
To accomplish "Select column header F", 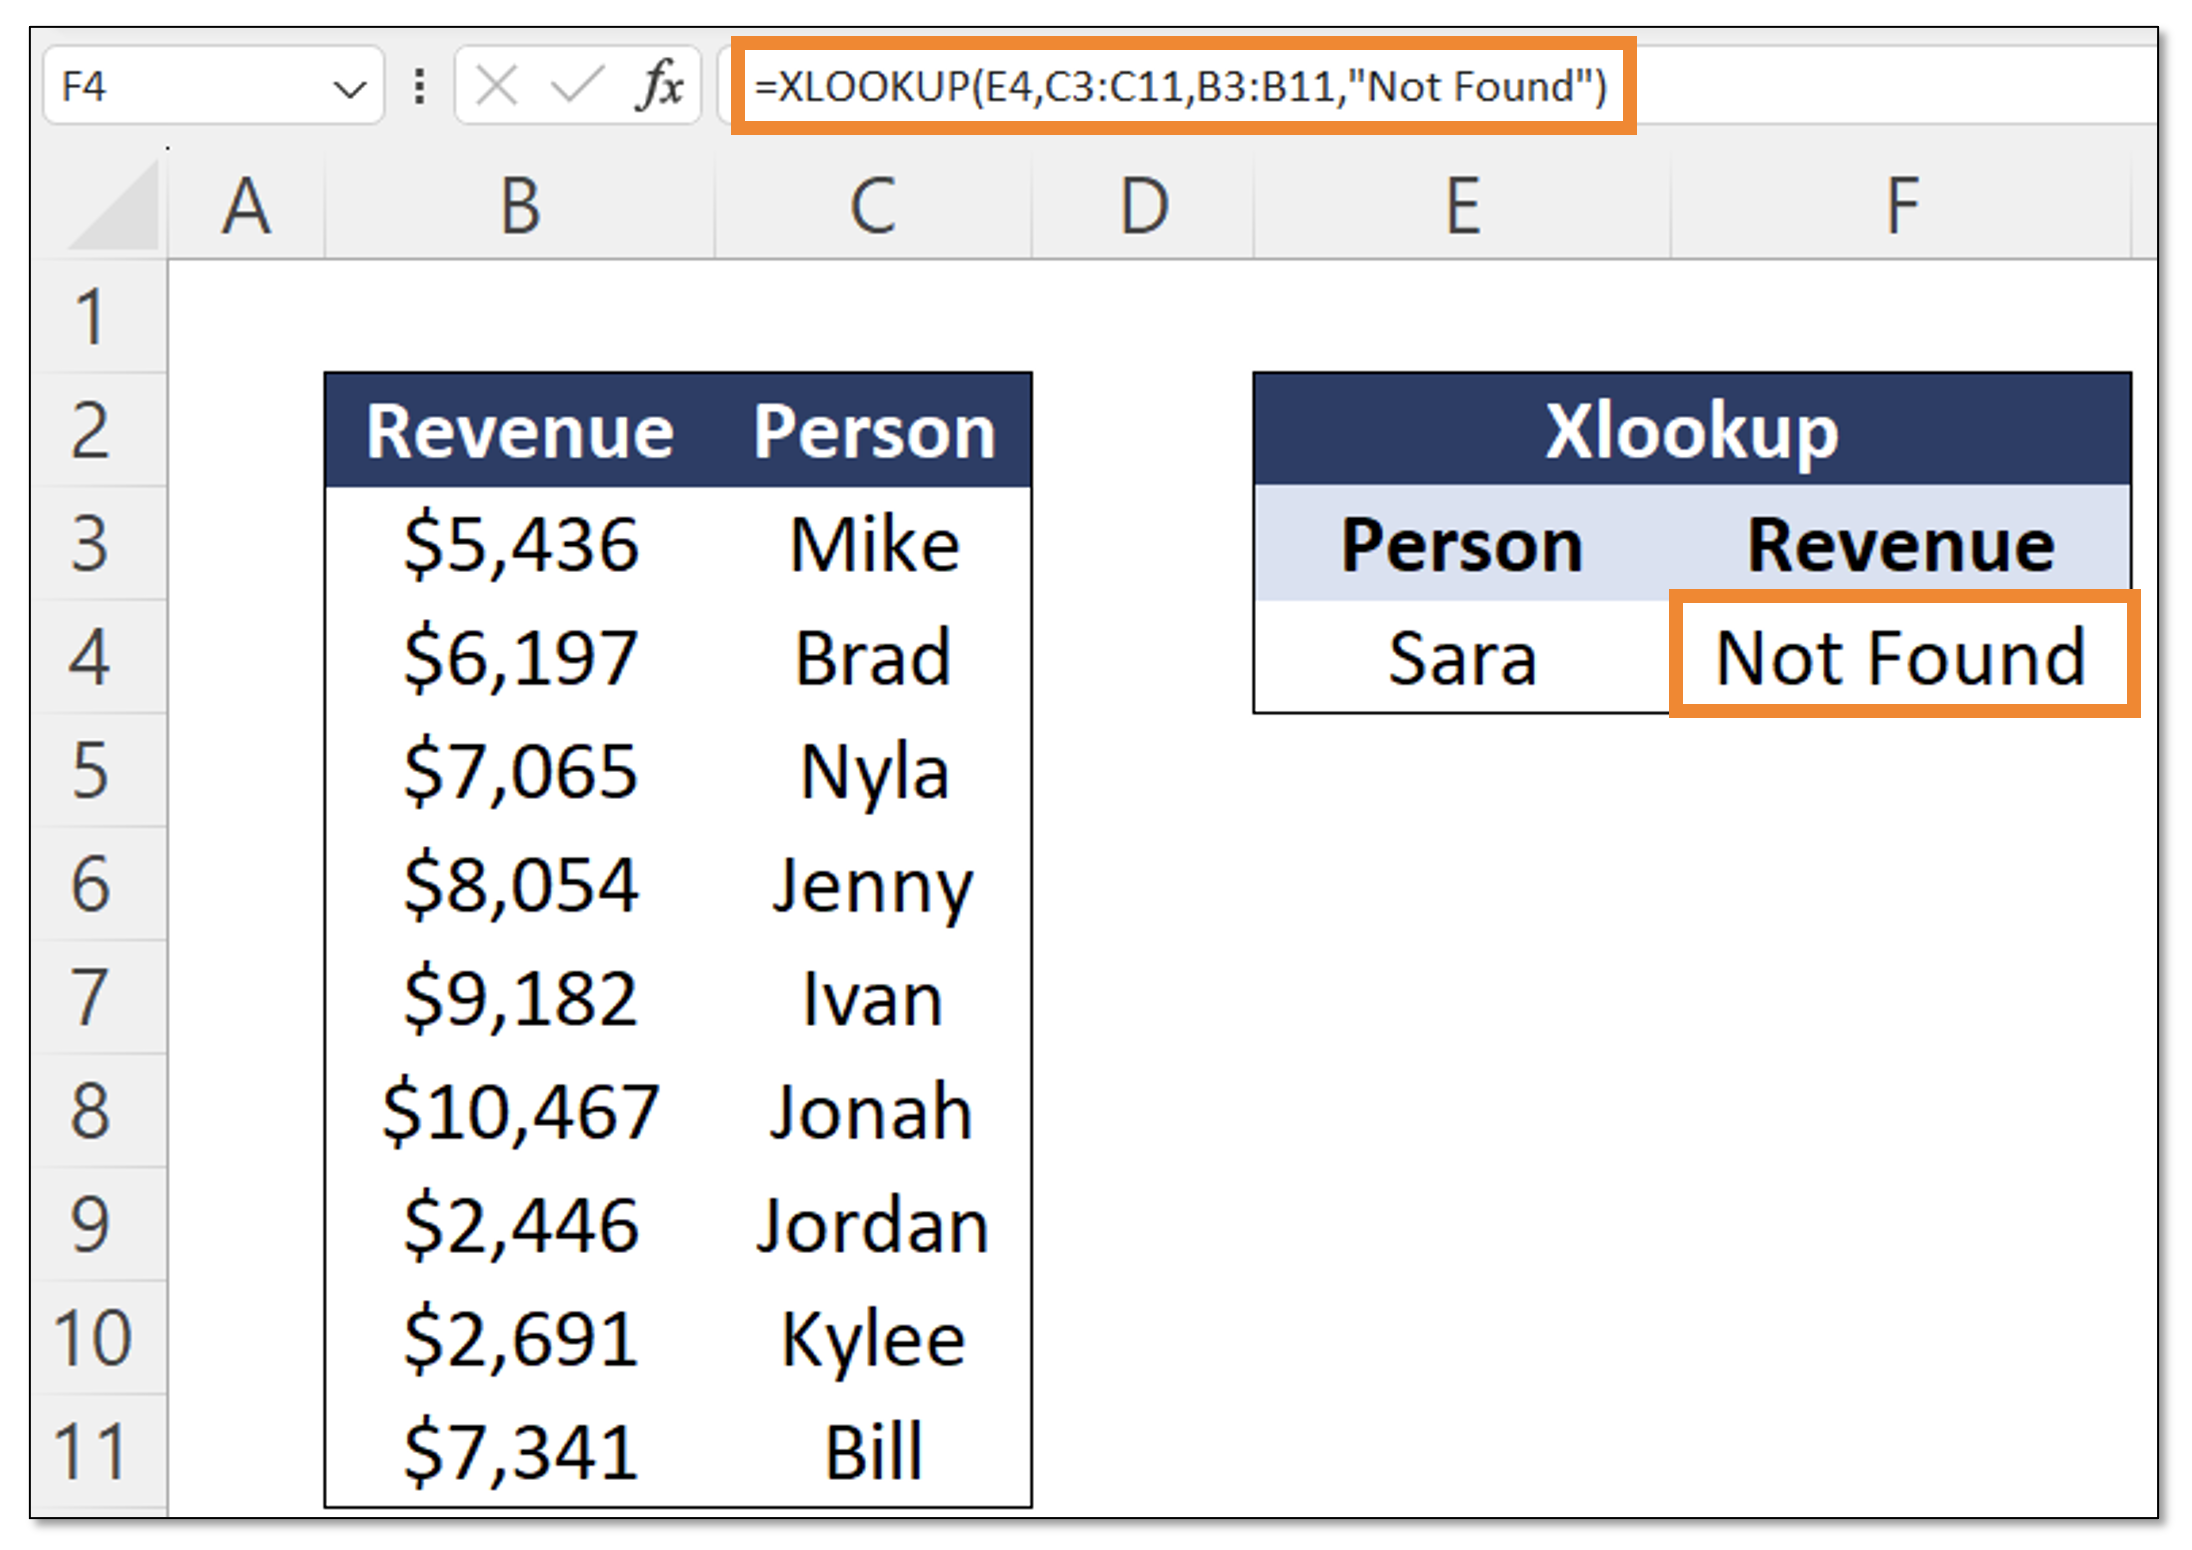I will (x=1900, y=205).
